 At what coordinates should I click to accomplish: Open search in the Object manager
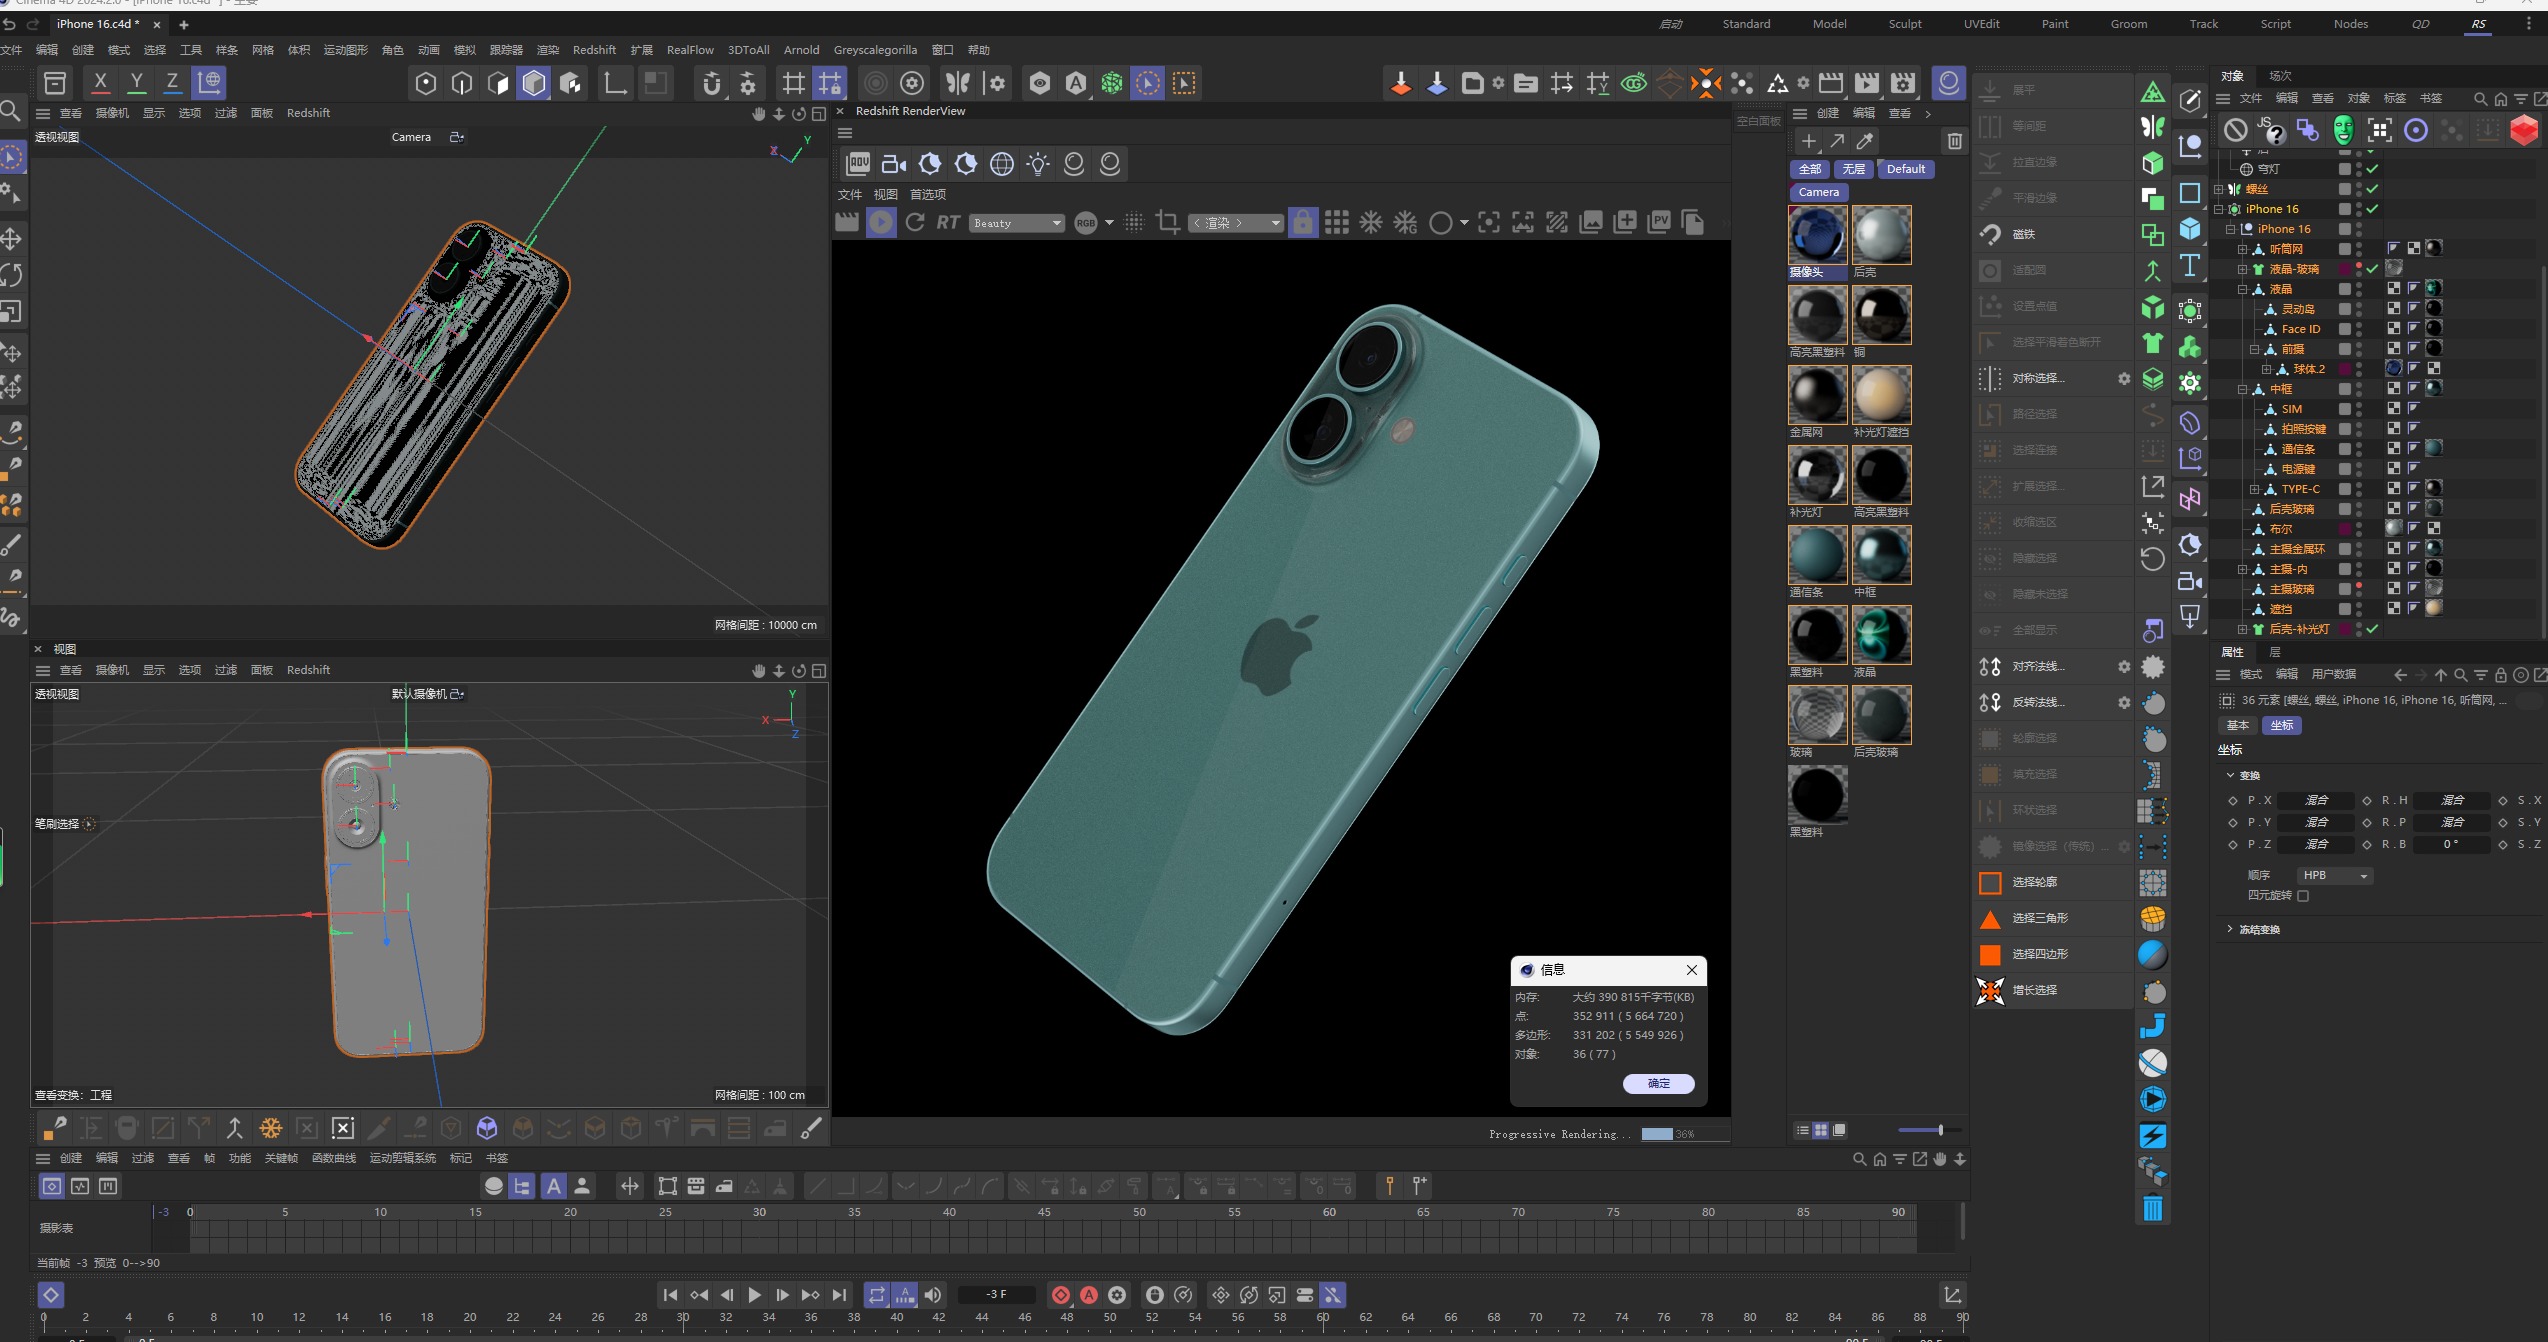pyautogui.click(x=2480, y=98)
